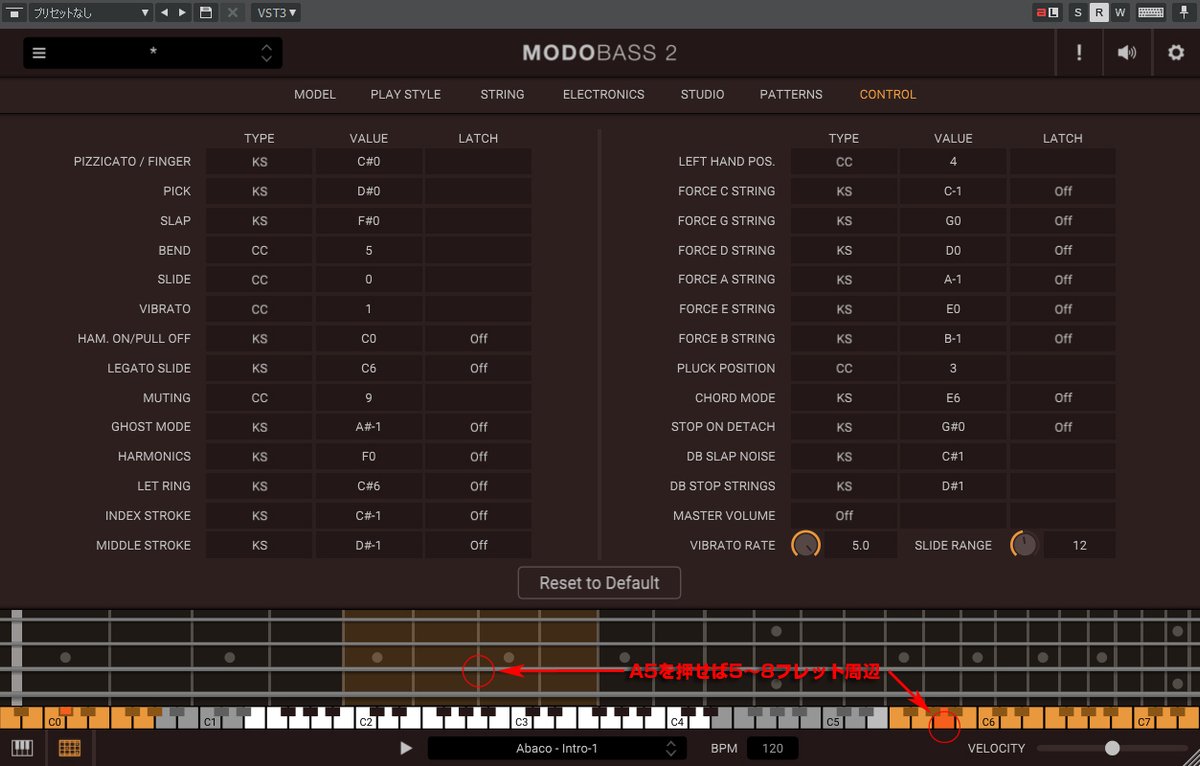Click the SLIDE RANGE value 12
This screenshot has height=766, width=1200.
(1080, 546)
